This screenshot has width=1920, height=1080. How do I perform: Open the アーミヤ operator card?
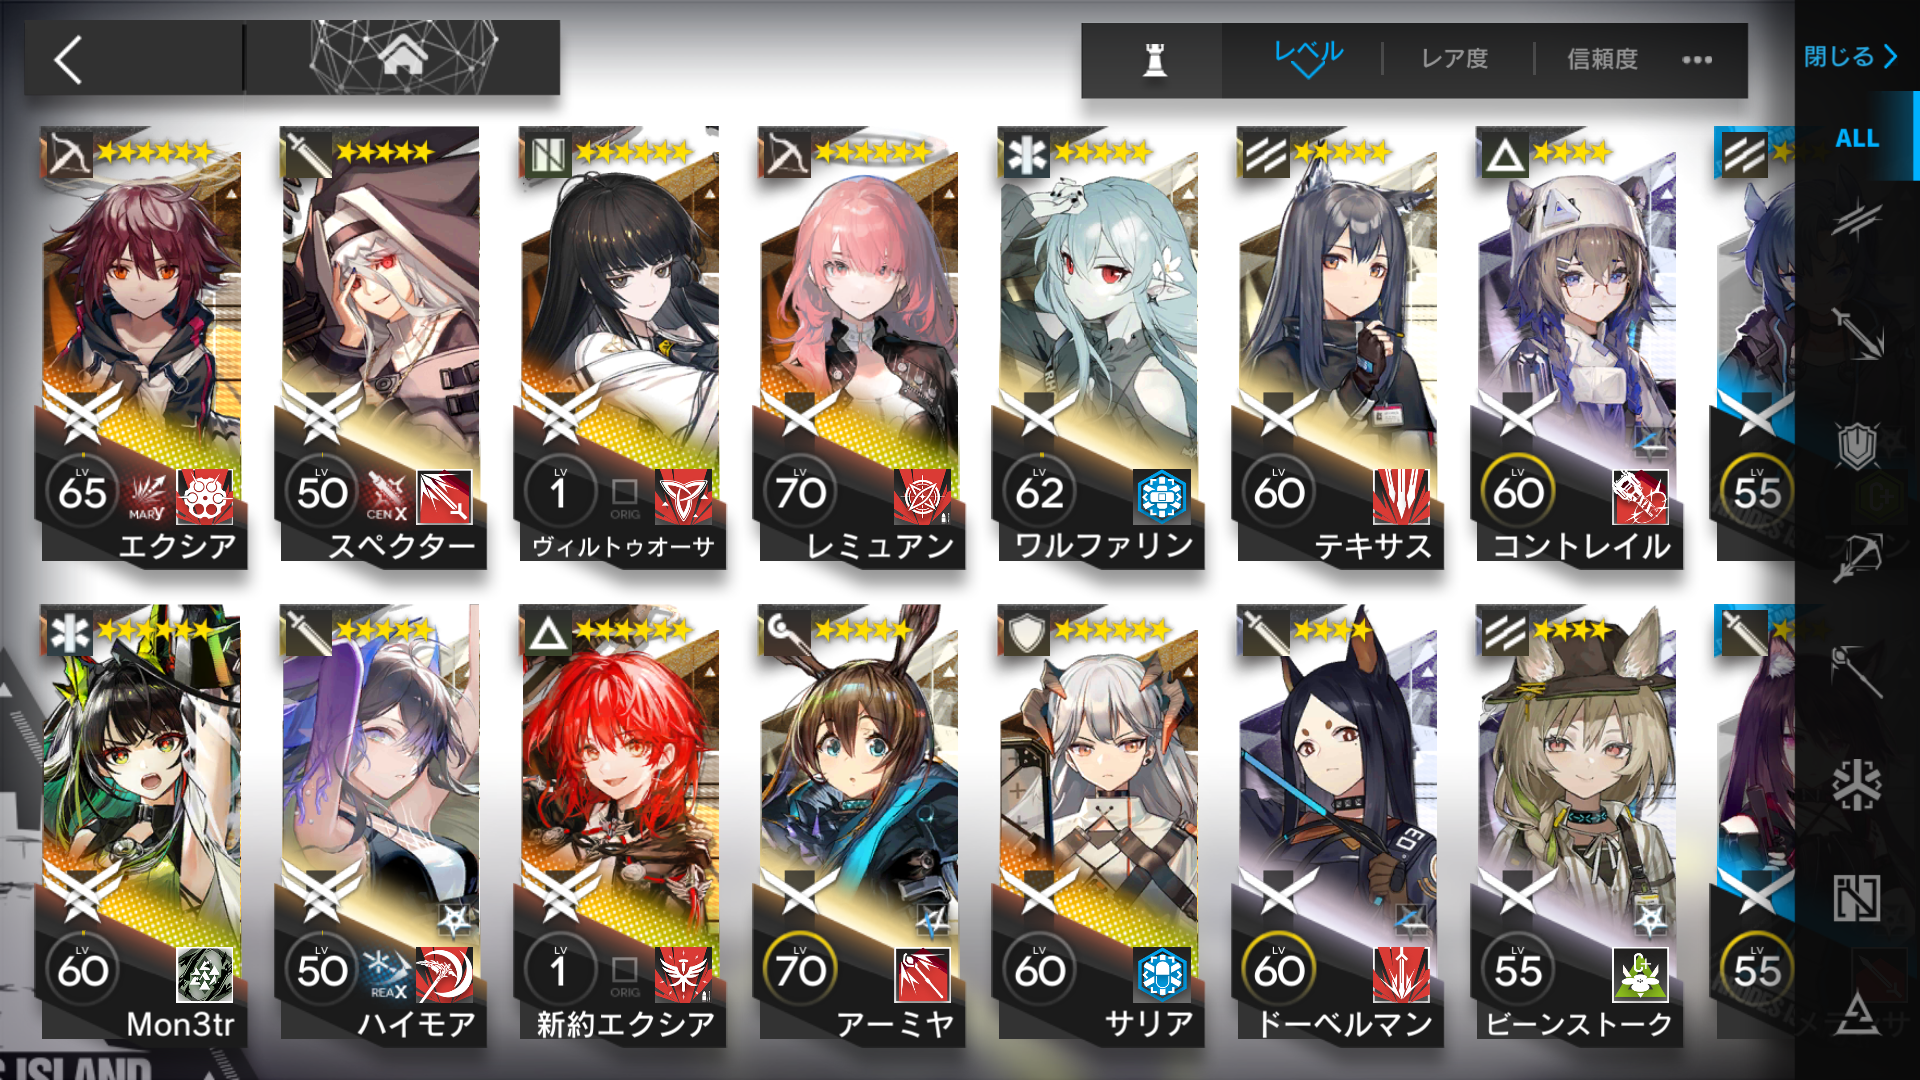point(860,826)
